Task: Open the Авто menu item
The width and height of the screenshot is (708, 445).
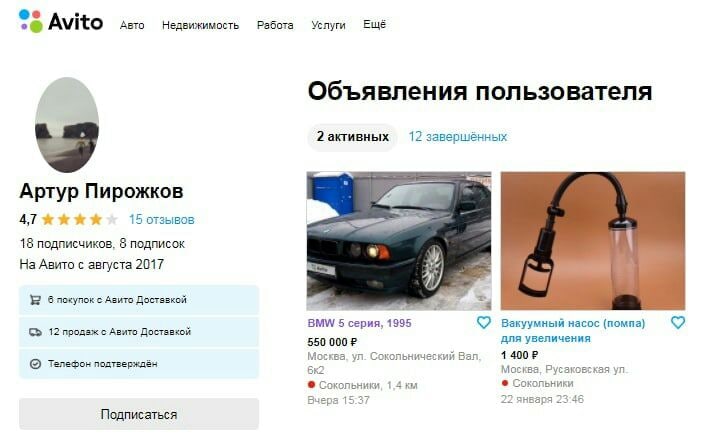Action: tap(132, 25)
